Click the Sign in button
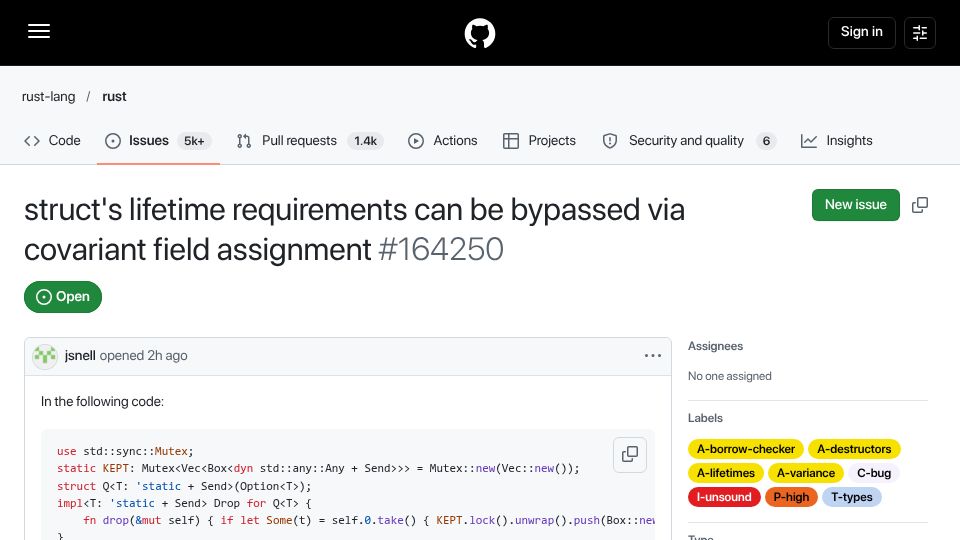The image size is (960, 540). coord(861,32)
